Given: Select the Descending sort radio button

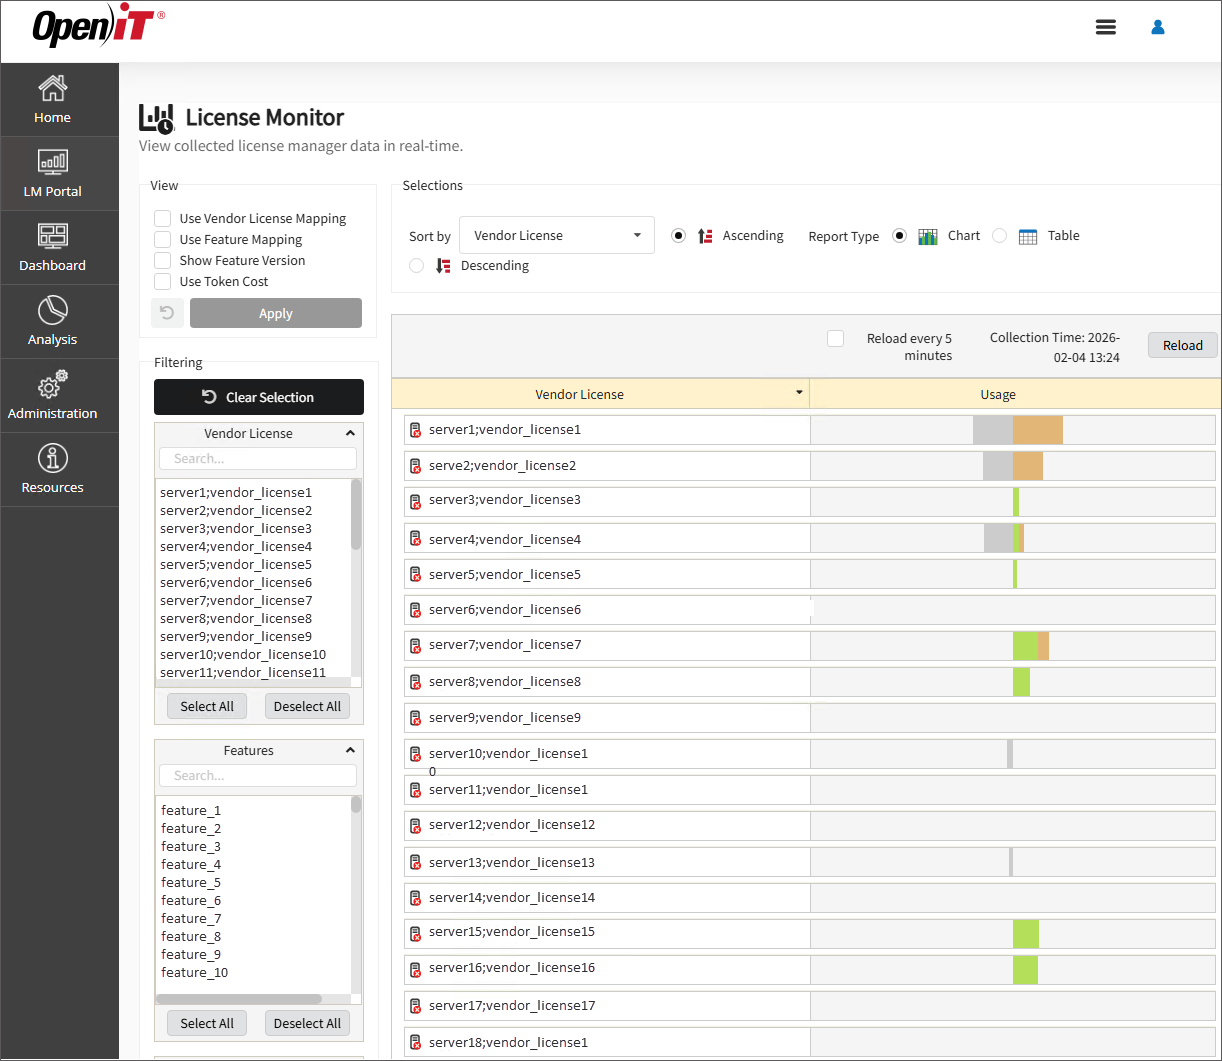Looking at the screenshot, I should [x=417, y=266].
